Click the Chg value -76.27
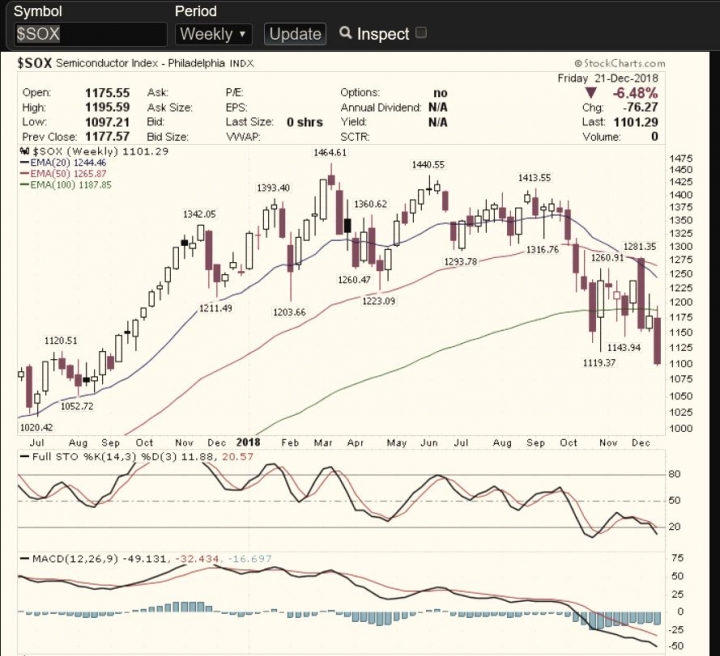 640,107
